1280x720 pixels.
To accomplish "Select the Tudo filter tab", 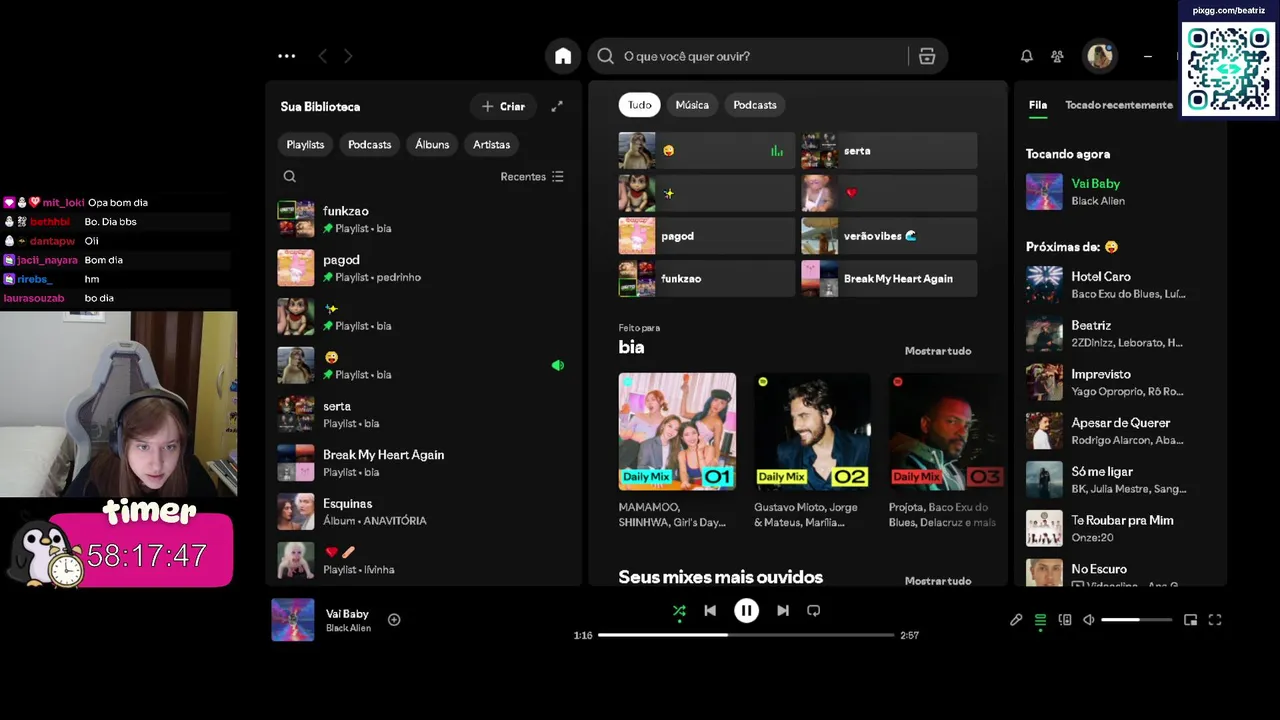I will tap(639, 105).
